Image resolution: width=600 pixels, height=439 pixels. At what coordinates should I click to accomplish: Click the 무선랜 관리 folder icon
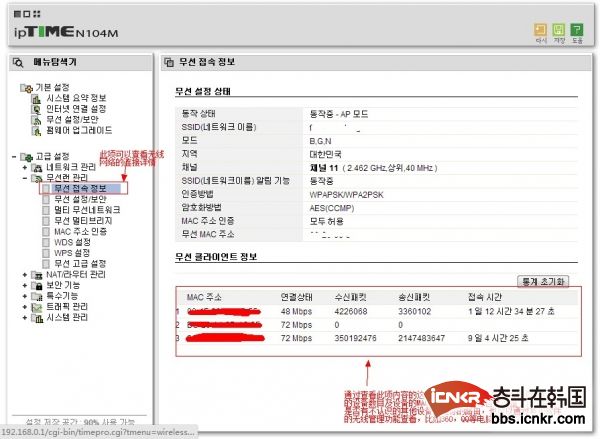[x=37, y=178]
